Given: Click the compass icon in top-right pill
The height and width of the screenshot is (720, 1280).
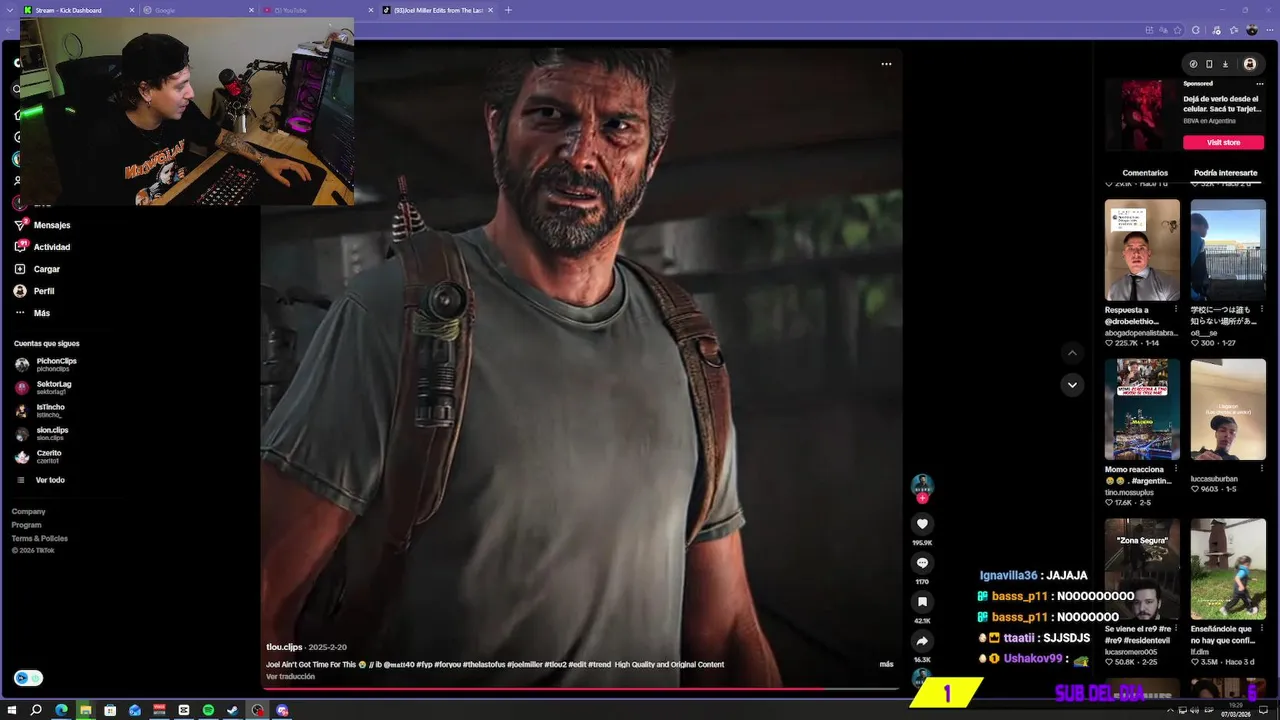Looking at the screenshot, I should pos(1193,64).
